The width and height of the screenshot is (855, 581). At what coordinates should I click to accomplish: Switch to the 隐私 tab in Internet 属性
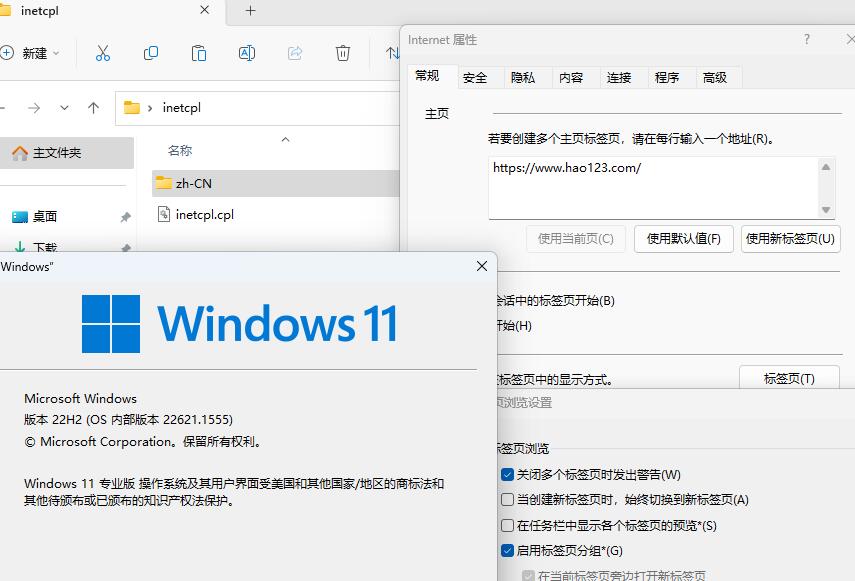[x=523, y=78]
